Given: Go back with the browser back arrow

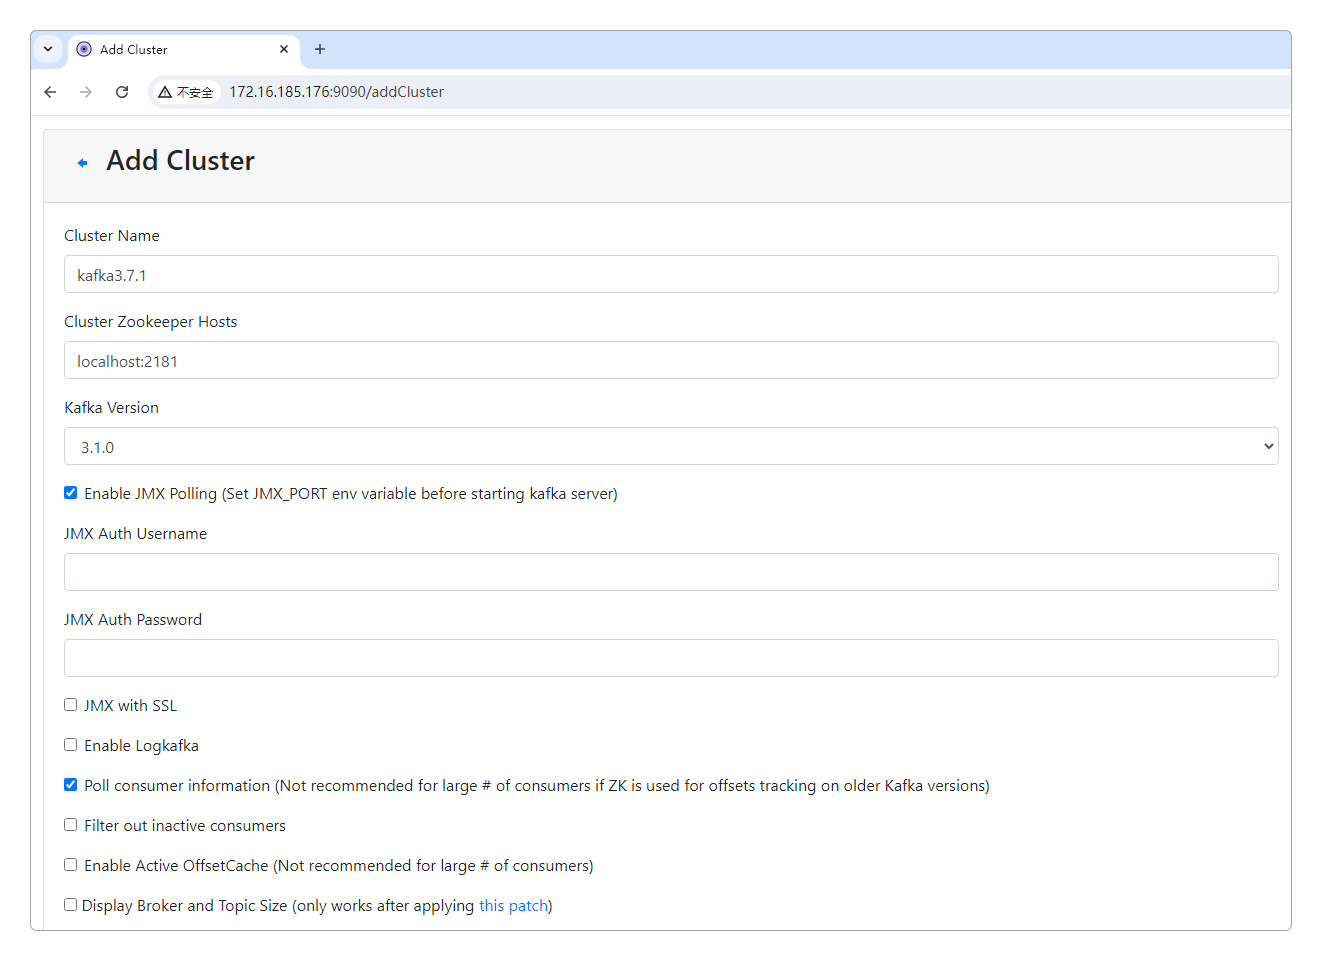Looking at the screenshot, I should click(50, 92).
